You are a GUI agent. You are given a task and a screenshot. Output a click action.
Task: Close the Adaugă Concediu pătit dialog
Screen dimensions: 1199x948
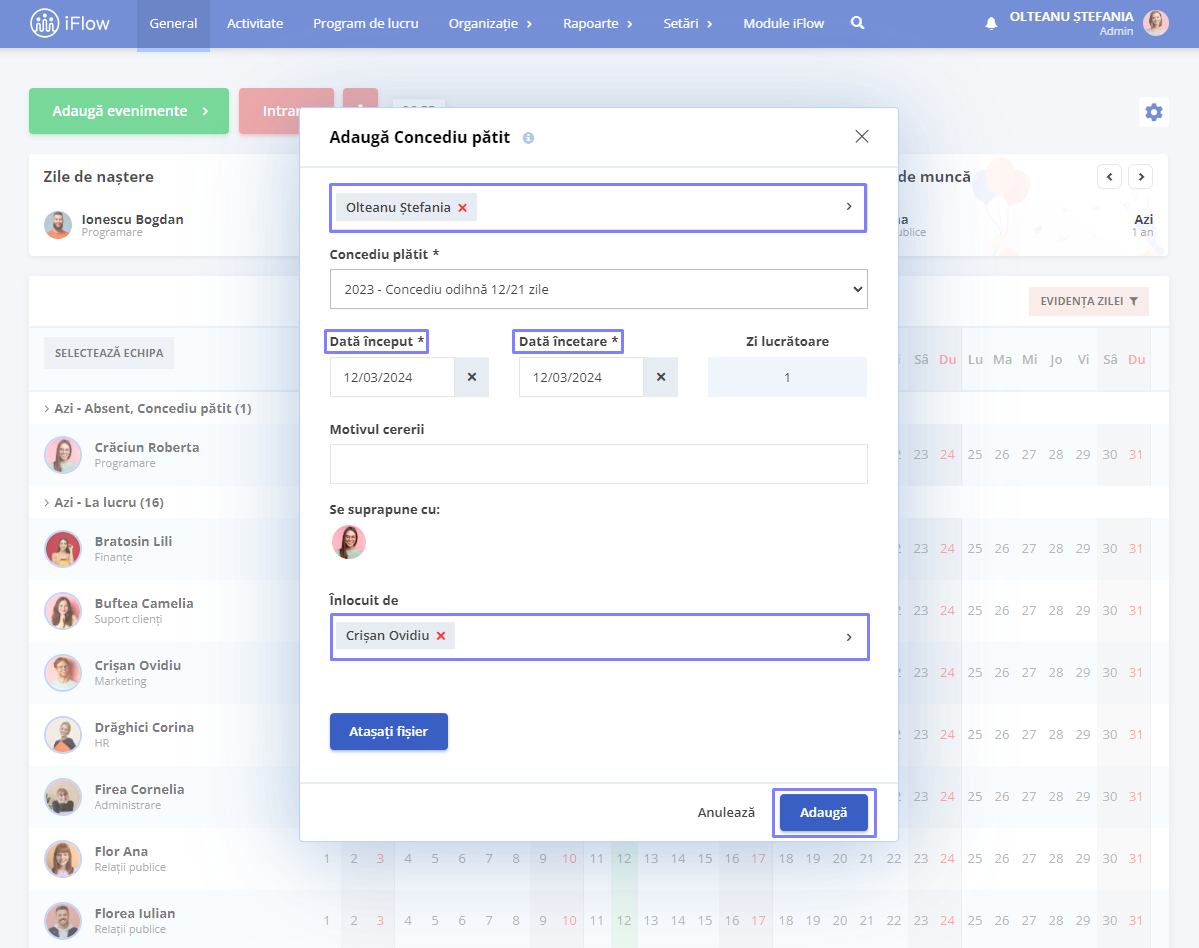point(862,136)
